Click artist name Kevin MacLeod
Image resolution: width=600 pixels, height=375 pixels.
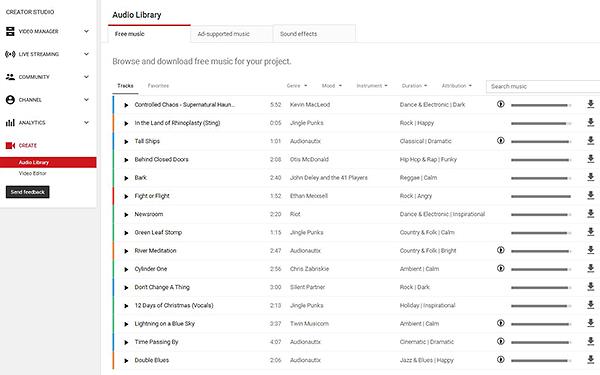tap(310, 104)
